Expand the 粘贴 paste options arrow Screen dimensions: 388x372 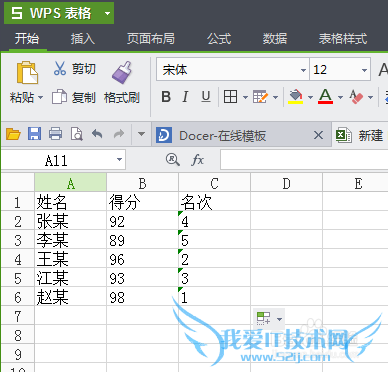tap(41, 98)
